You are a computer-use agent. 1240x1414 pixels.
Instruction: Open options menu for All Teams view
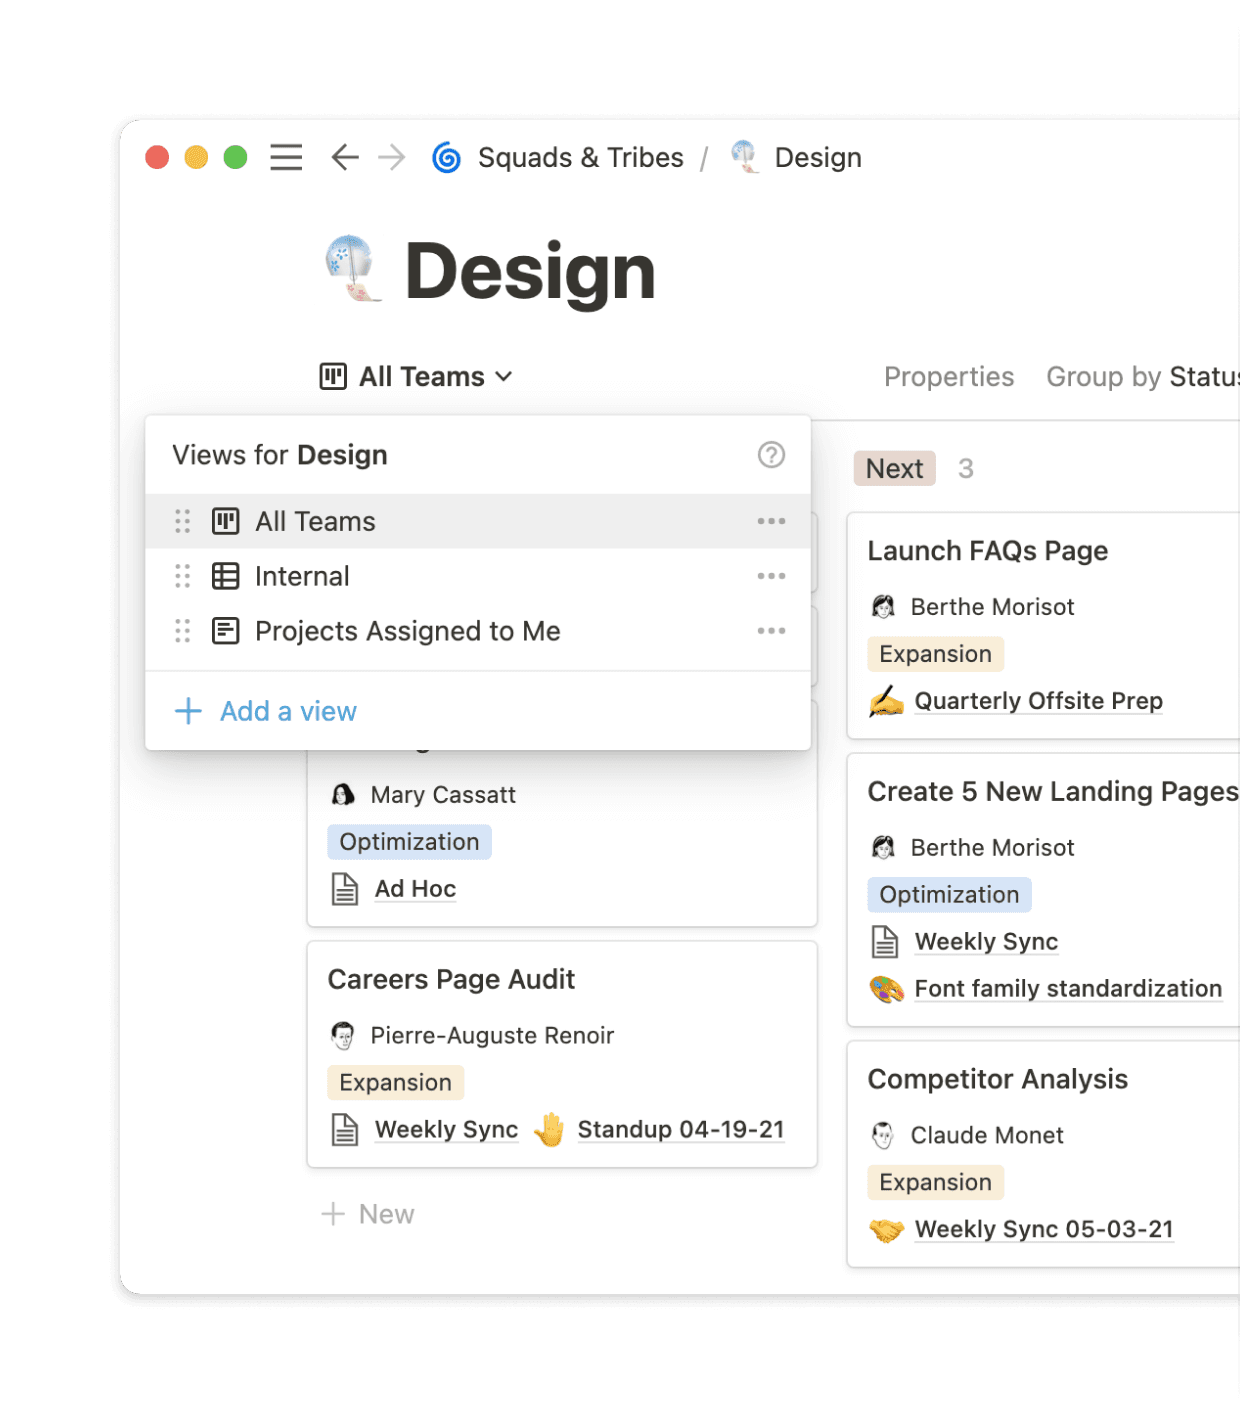tap(771, 521)
